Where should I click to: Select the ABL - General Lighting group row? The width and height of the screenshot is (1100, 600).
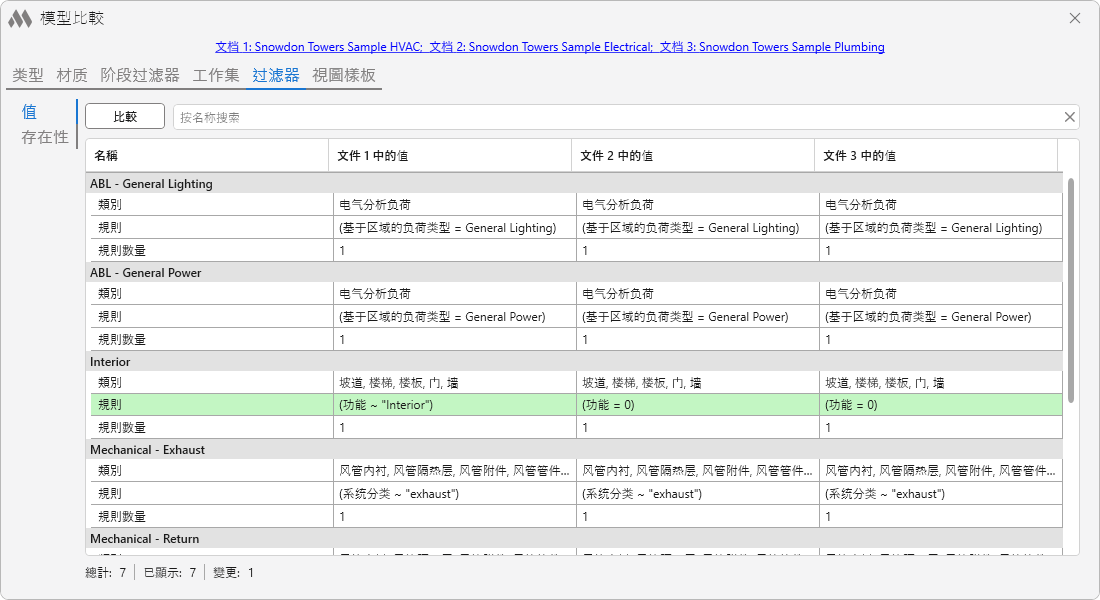point(574,184)
